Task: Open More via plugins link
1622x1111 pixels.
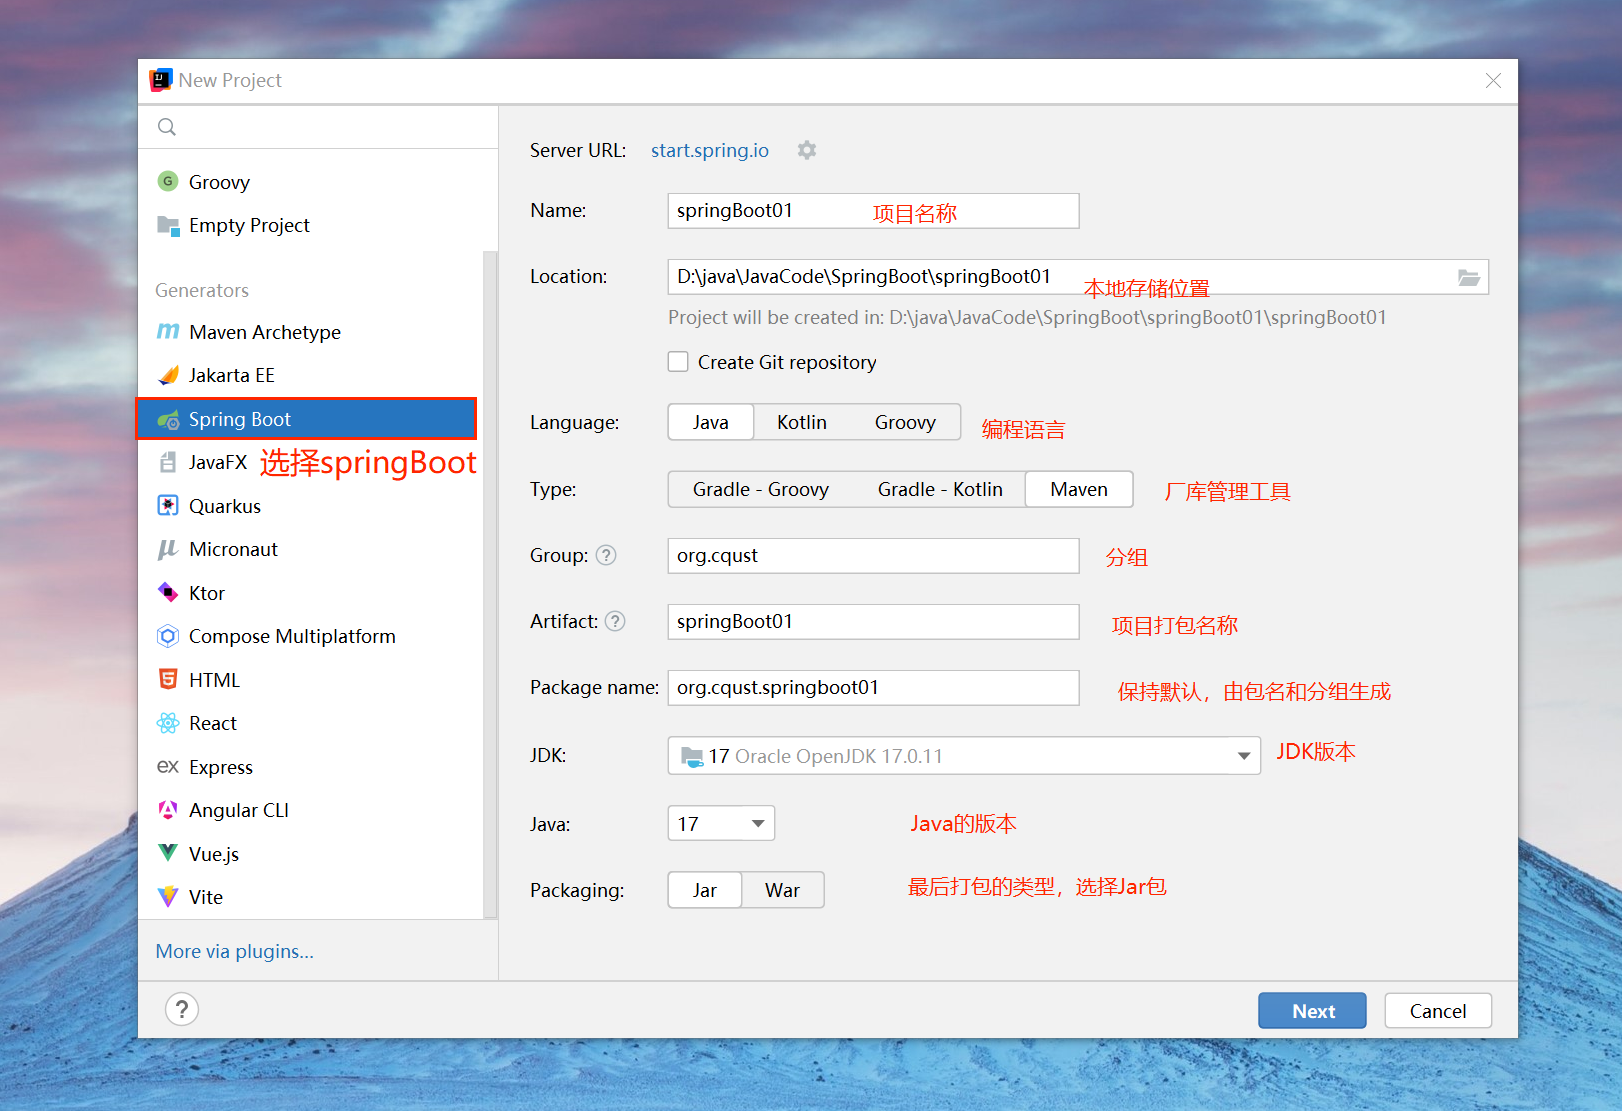Action: [x=235, y=951]
